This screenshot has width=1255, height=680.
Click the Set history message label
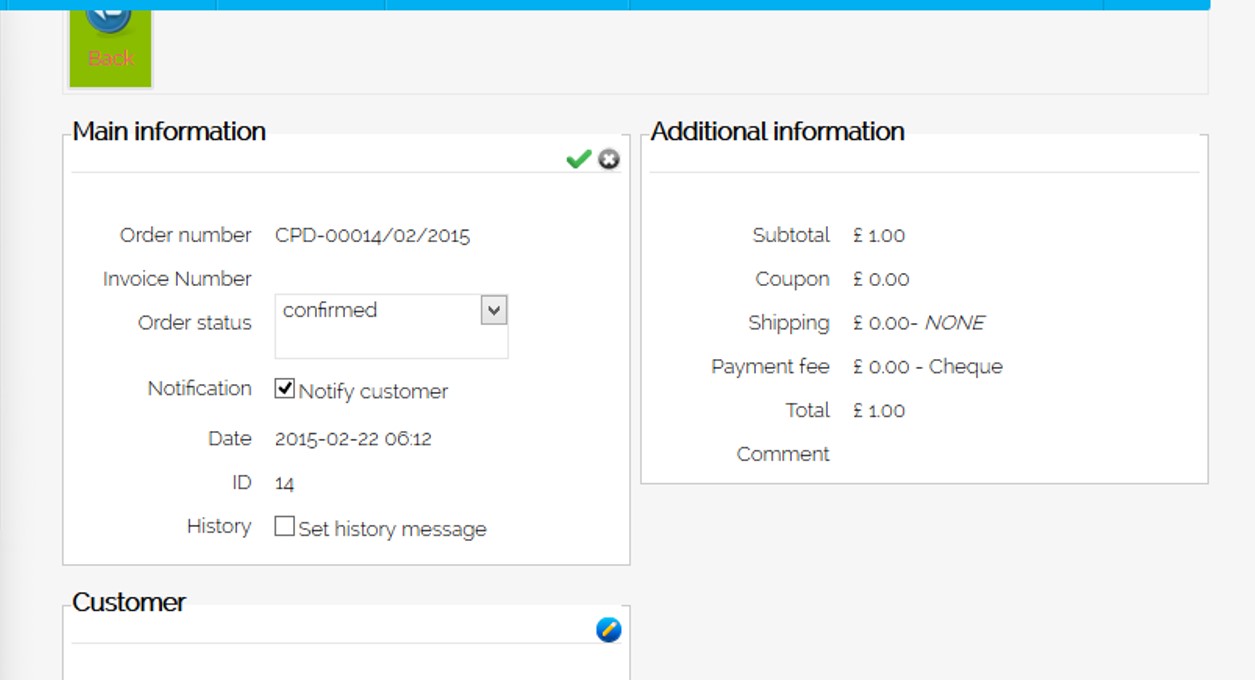(x=392, y=529)
